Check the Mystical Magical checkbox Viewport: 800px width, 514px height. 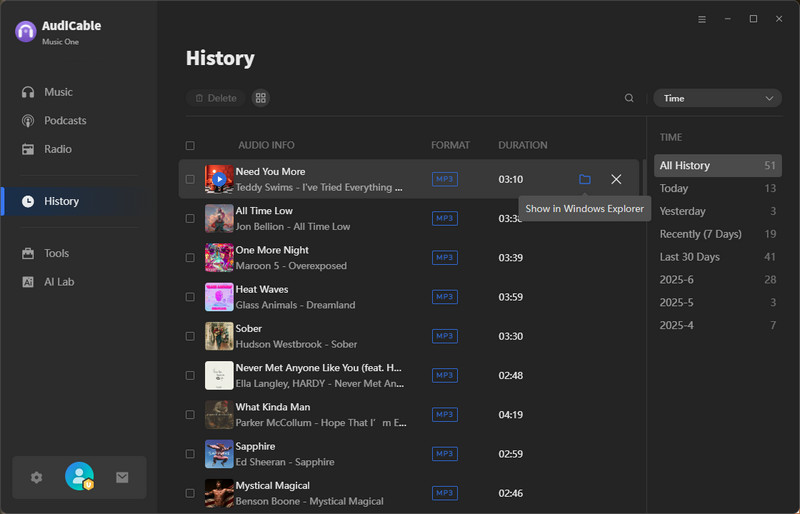pos(190,493)
